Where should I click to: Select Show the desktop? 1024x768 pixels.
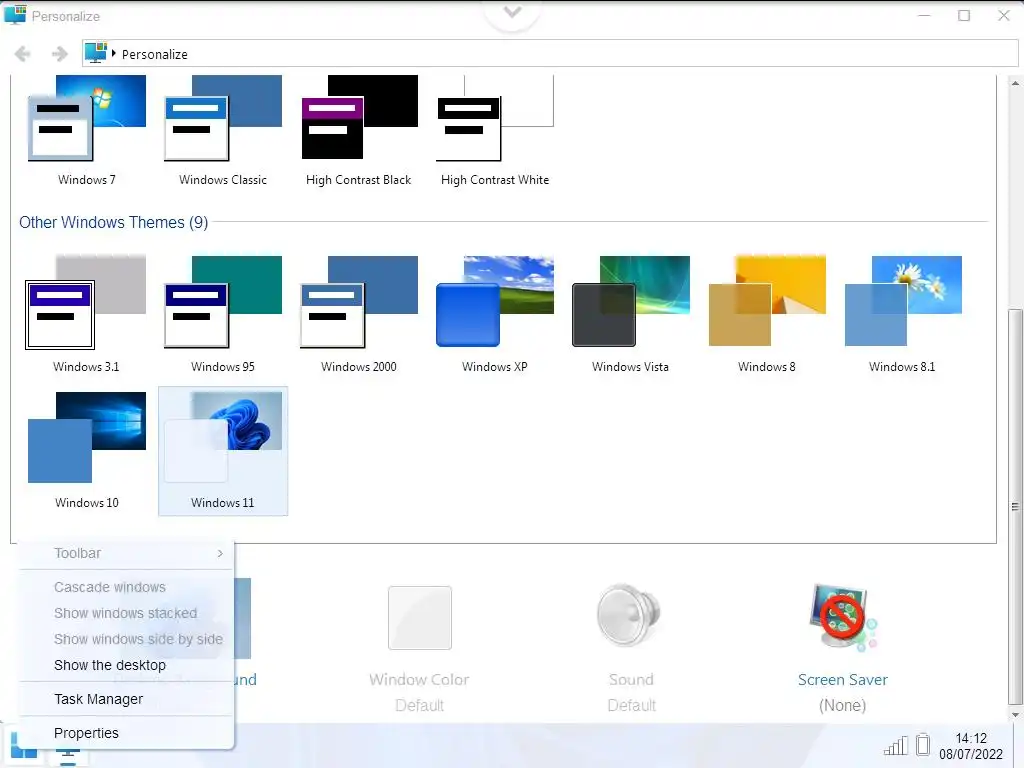(126, 665)
